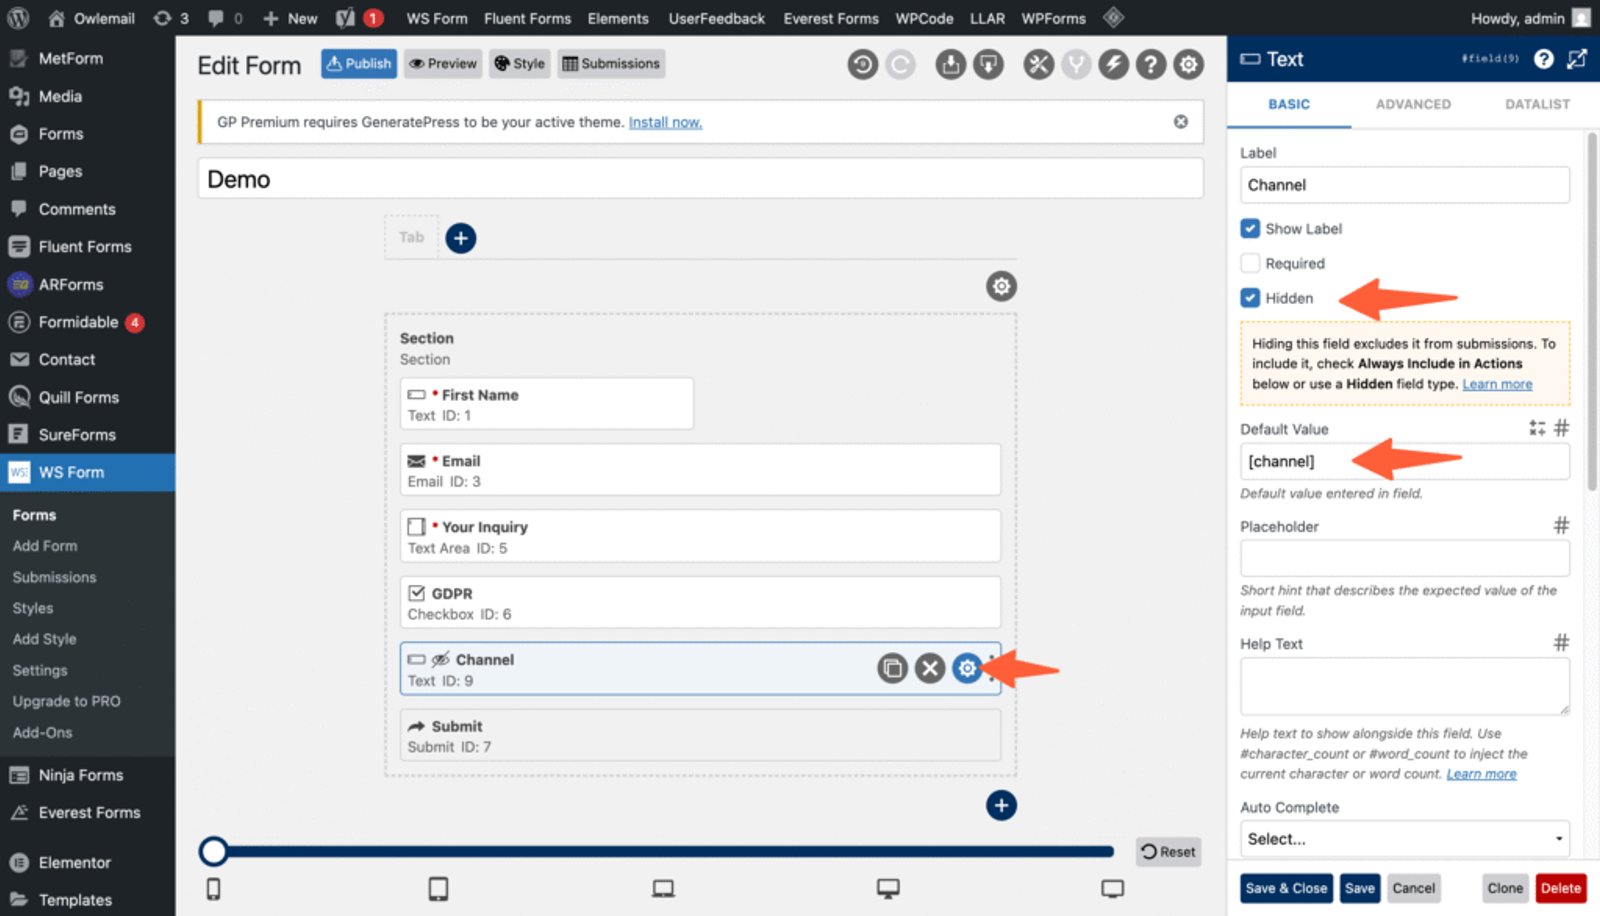
Task: Select the Email field in the form
Action: coord(700,470)
